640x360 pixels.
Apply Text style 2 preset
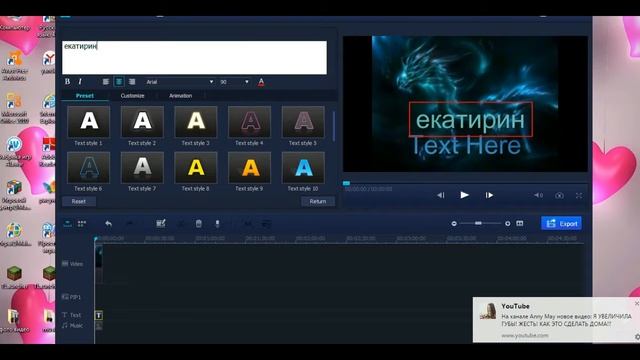142,122
